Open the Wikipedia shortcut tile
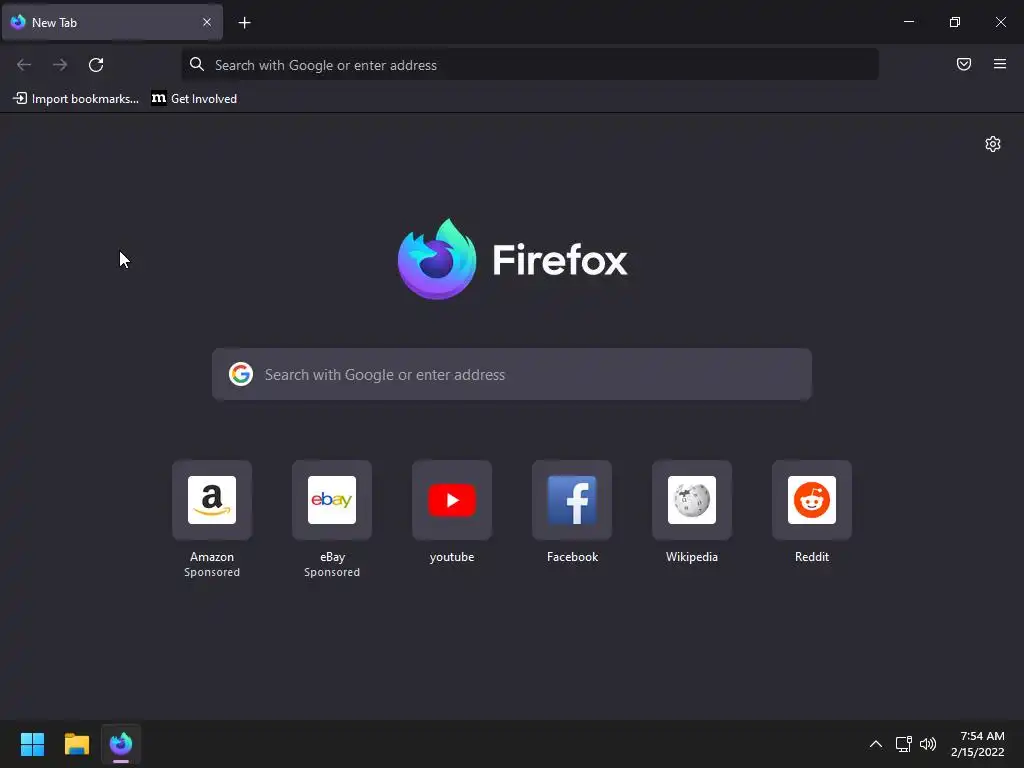 692,500
